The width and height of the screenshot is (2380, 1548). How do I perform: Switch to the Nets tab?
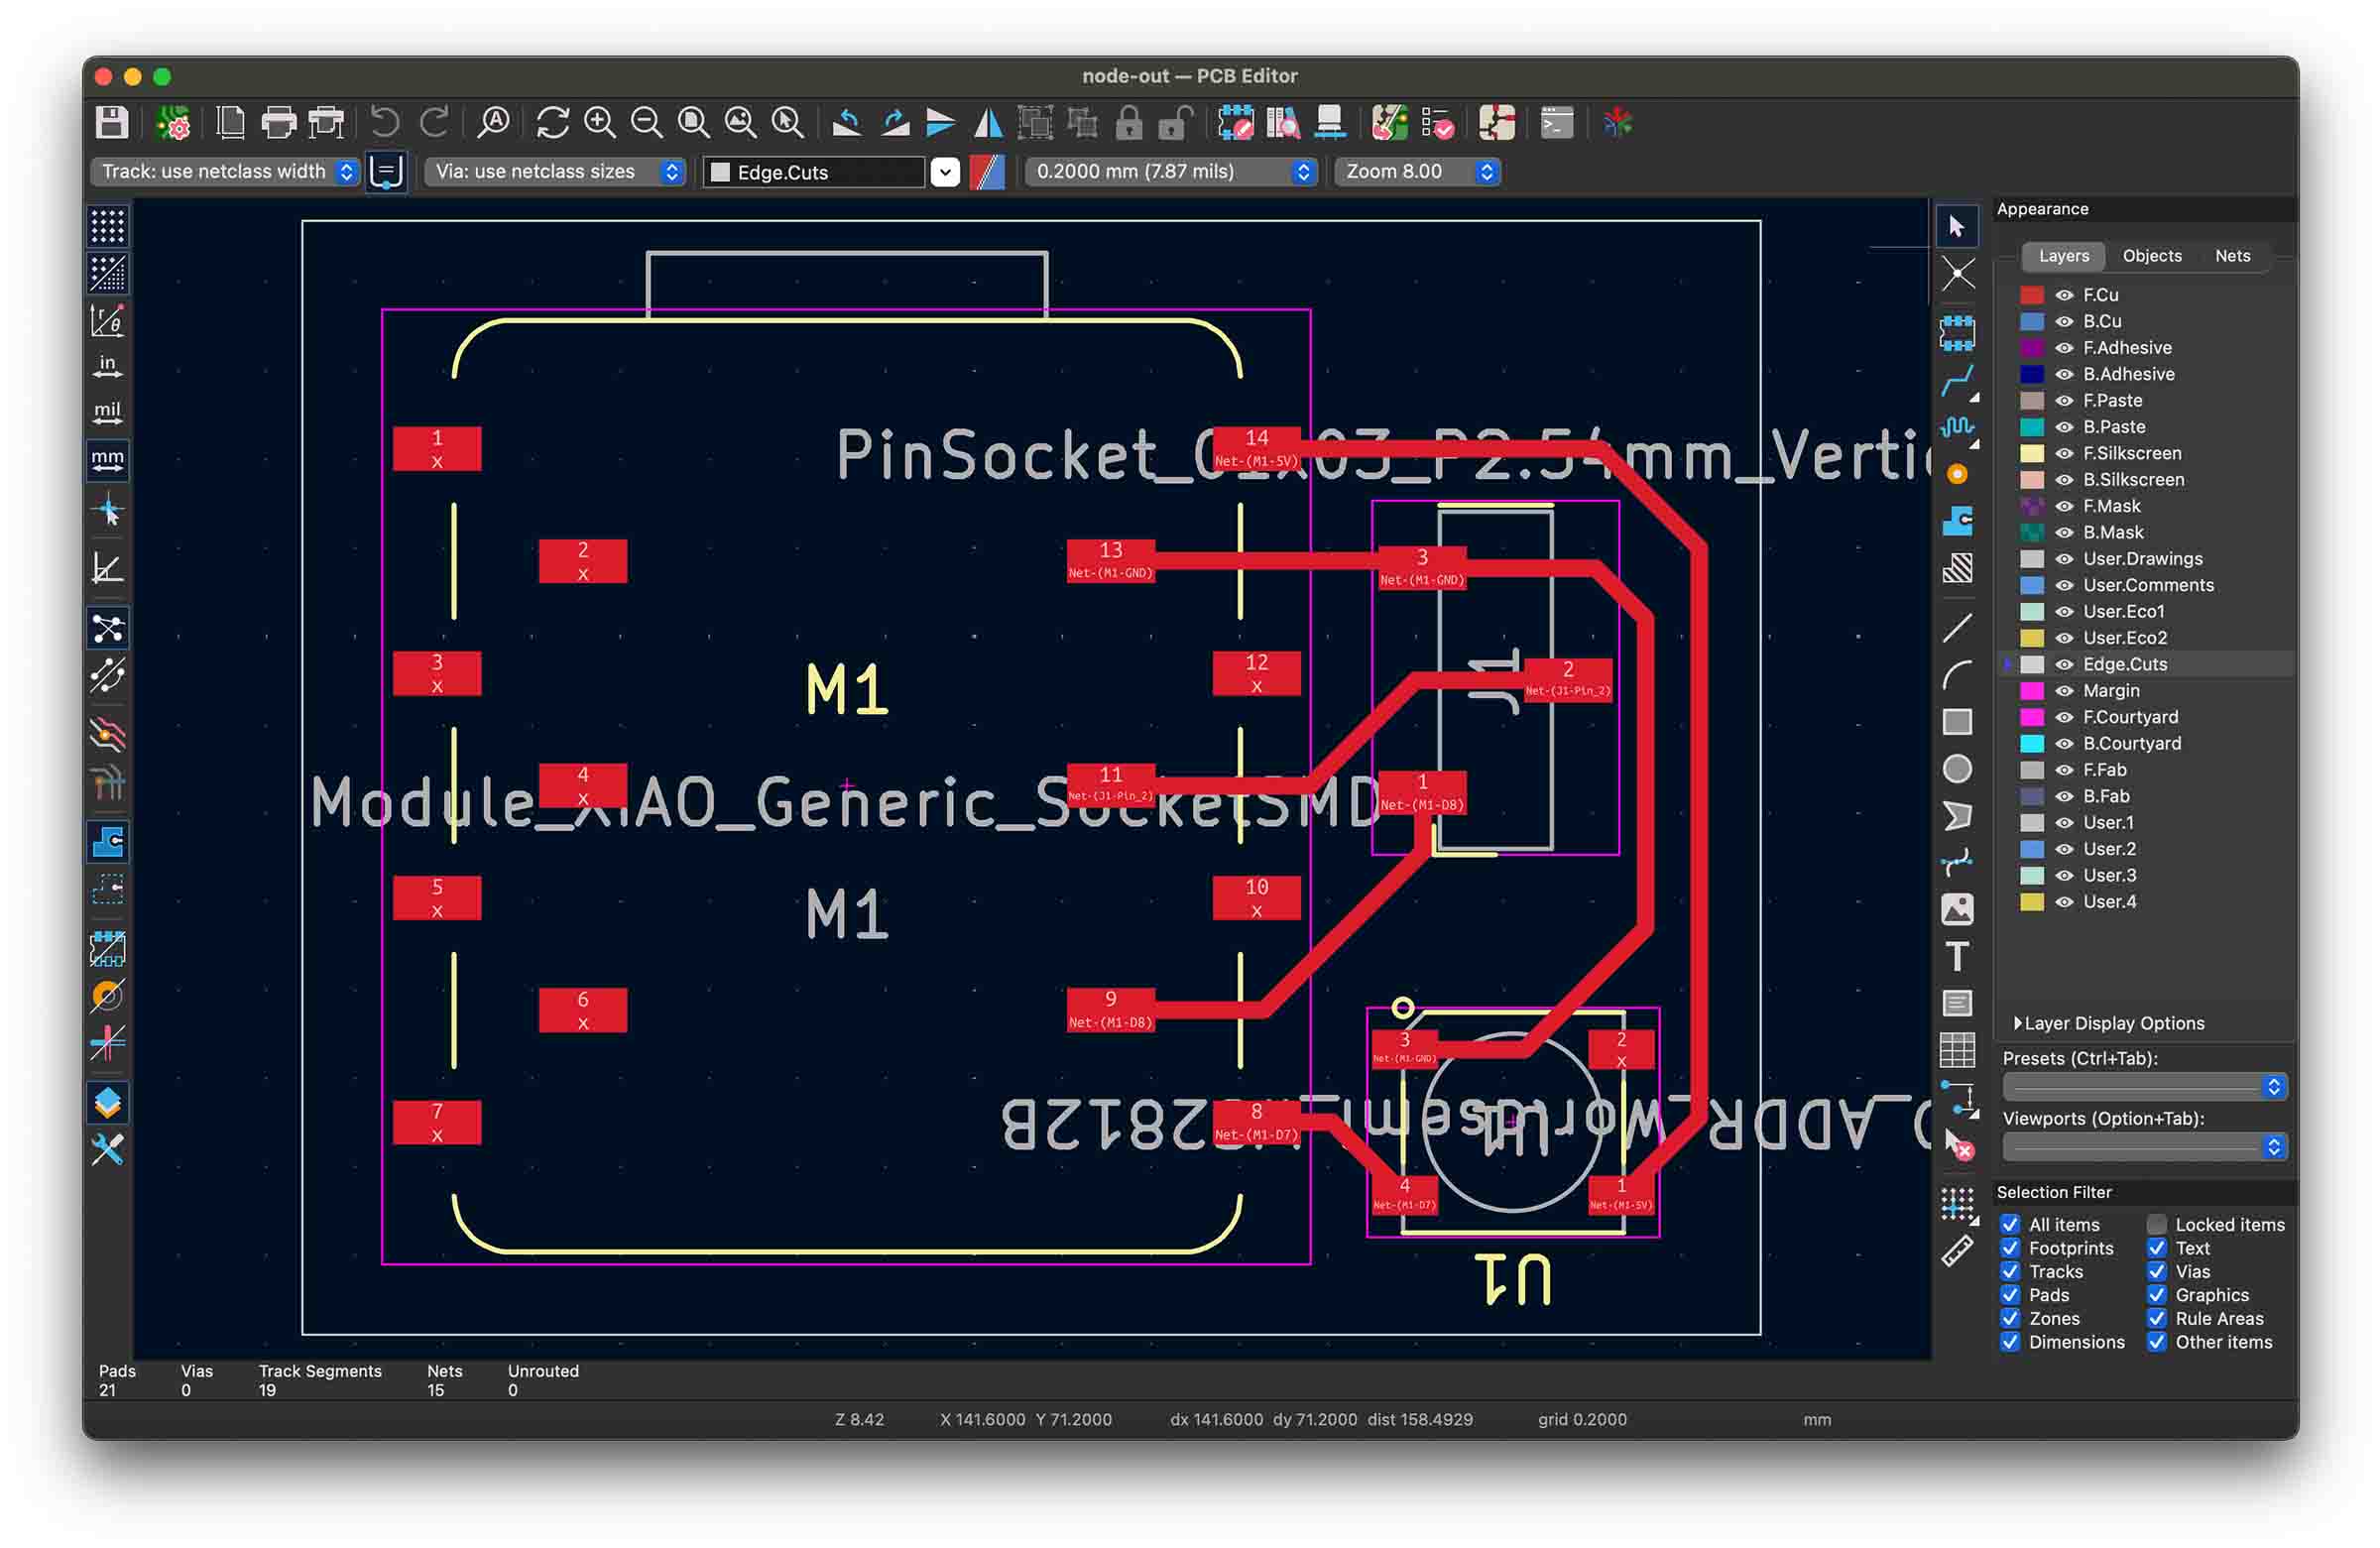click(x=2231, y=256)
